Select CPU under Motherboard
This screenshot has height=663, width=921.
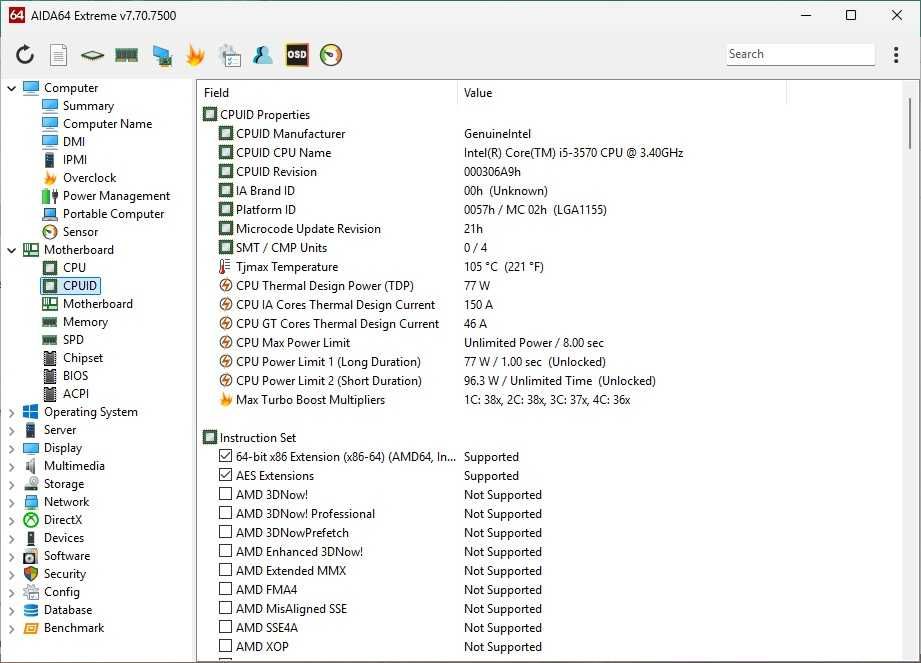74,268
